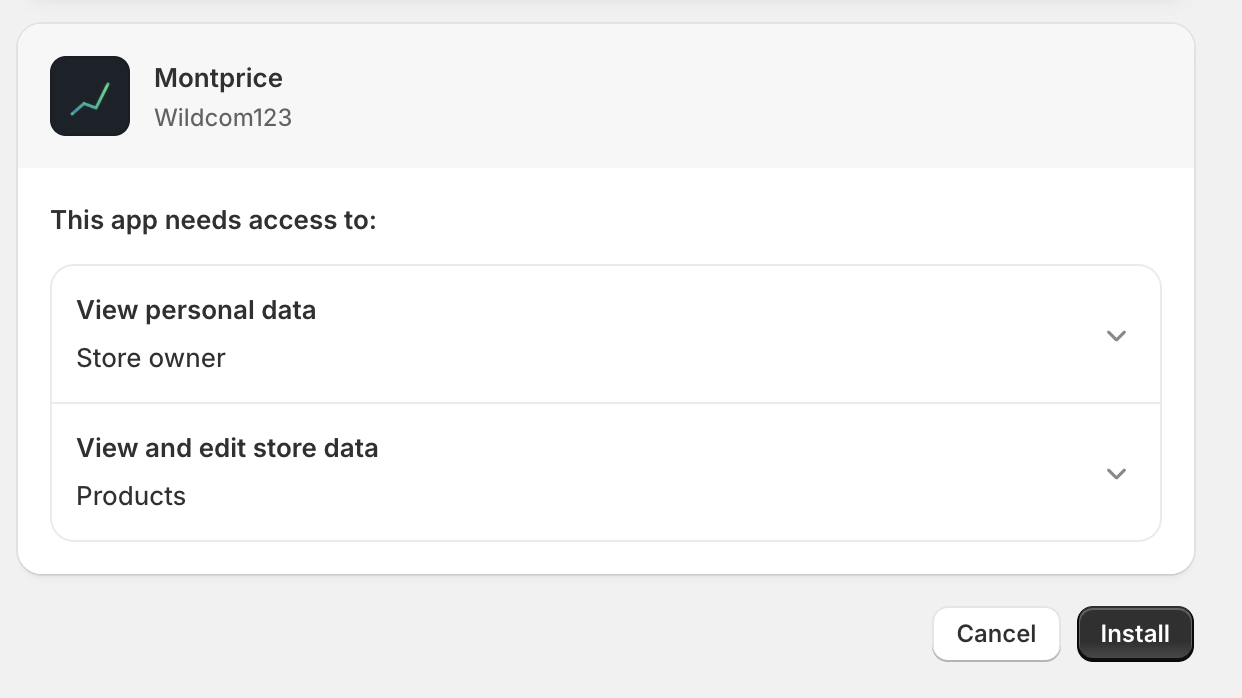Select the View personal data heading

tap(196, 310)
